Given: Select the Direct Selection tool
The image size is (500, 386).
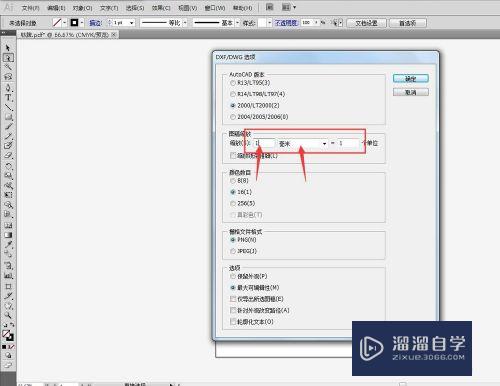Looking at the screenshot, I should coord(8,58).
